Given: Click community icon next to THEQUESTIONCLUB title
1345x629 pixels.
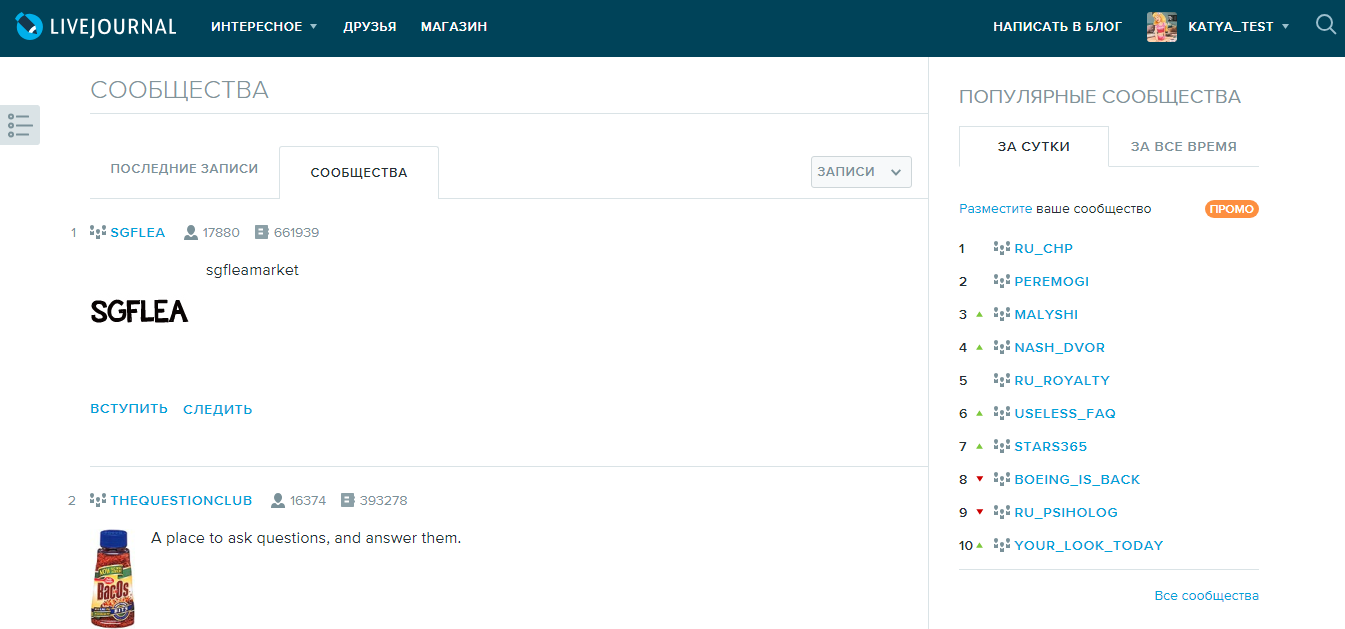Looking at the screenshot, I should click(98, 500).
